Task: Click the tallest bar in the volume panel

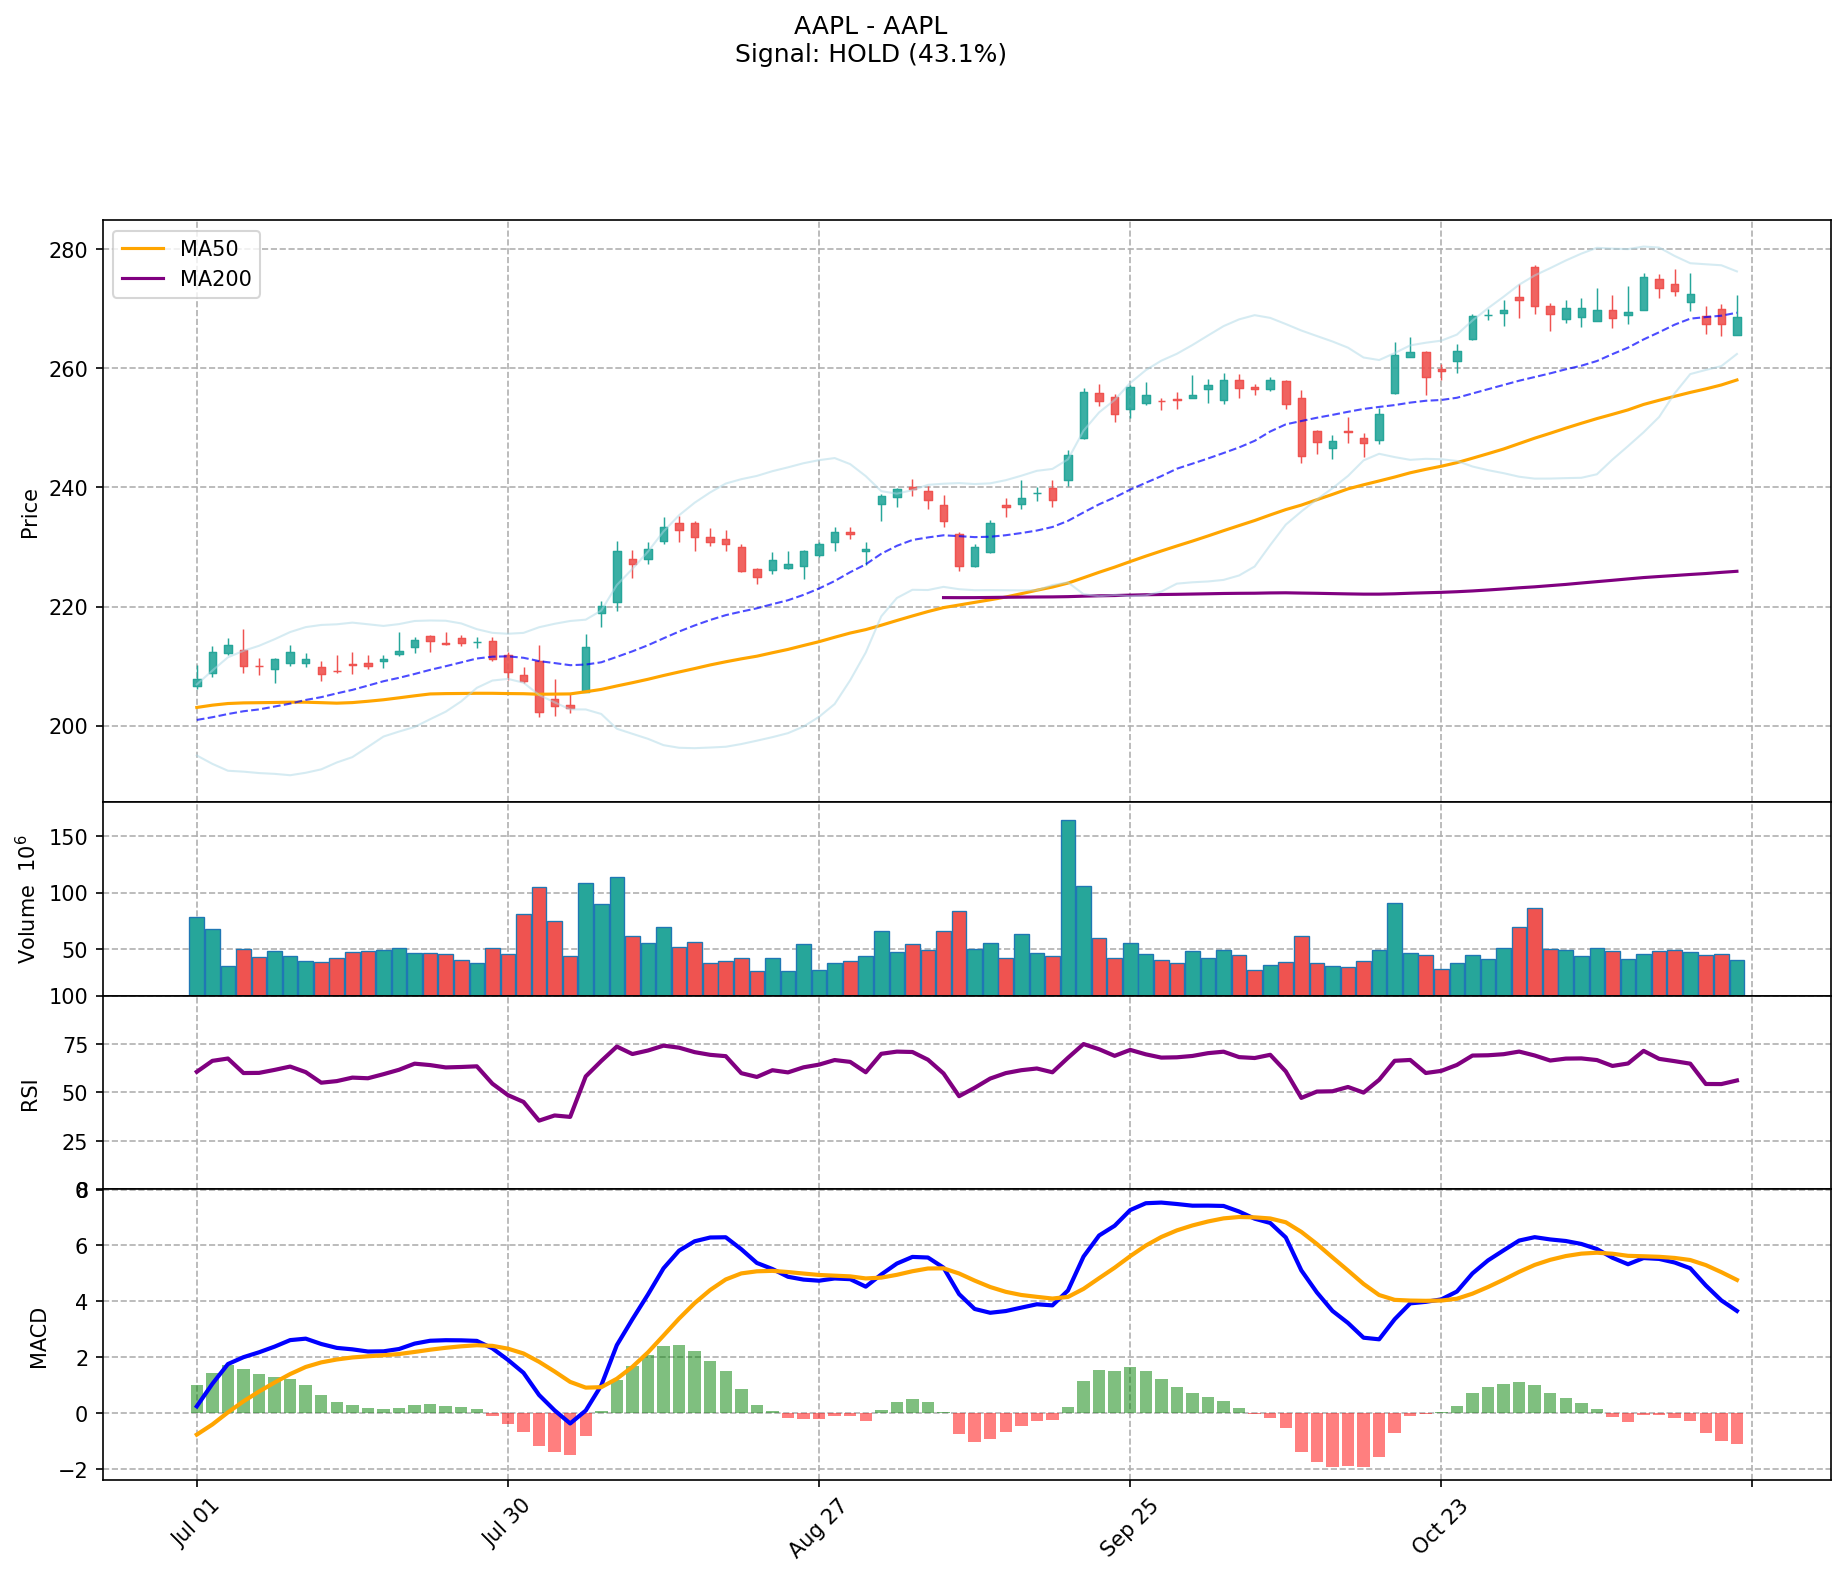Action: (1068, 907)
